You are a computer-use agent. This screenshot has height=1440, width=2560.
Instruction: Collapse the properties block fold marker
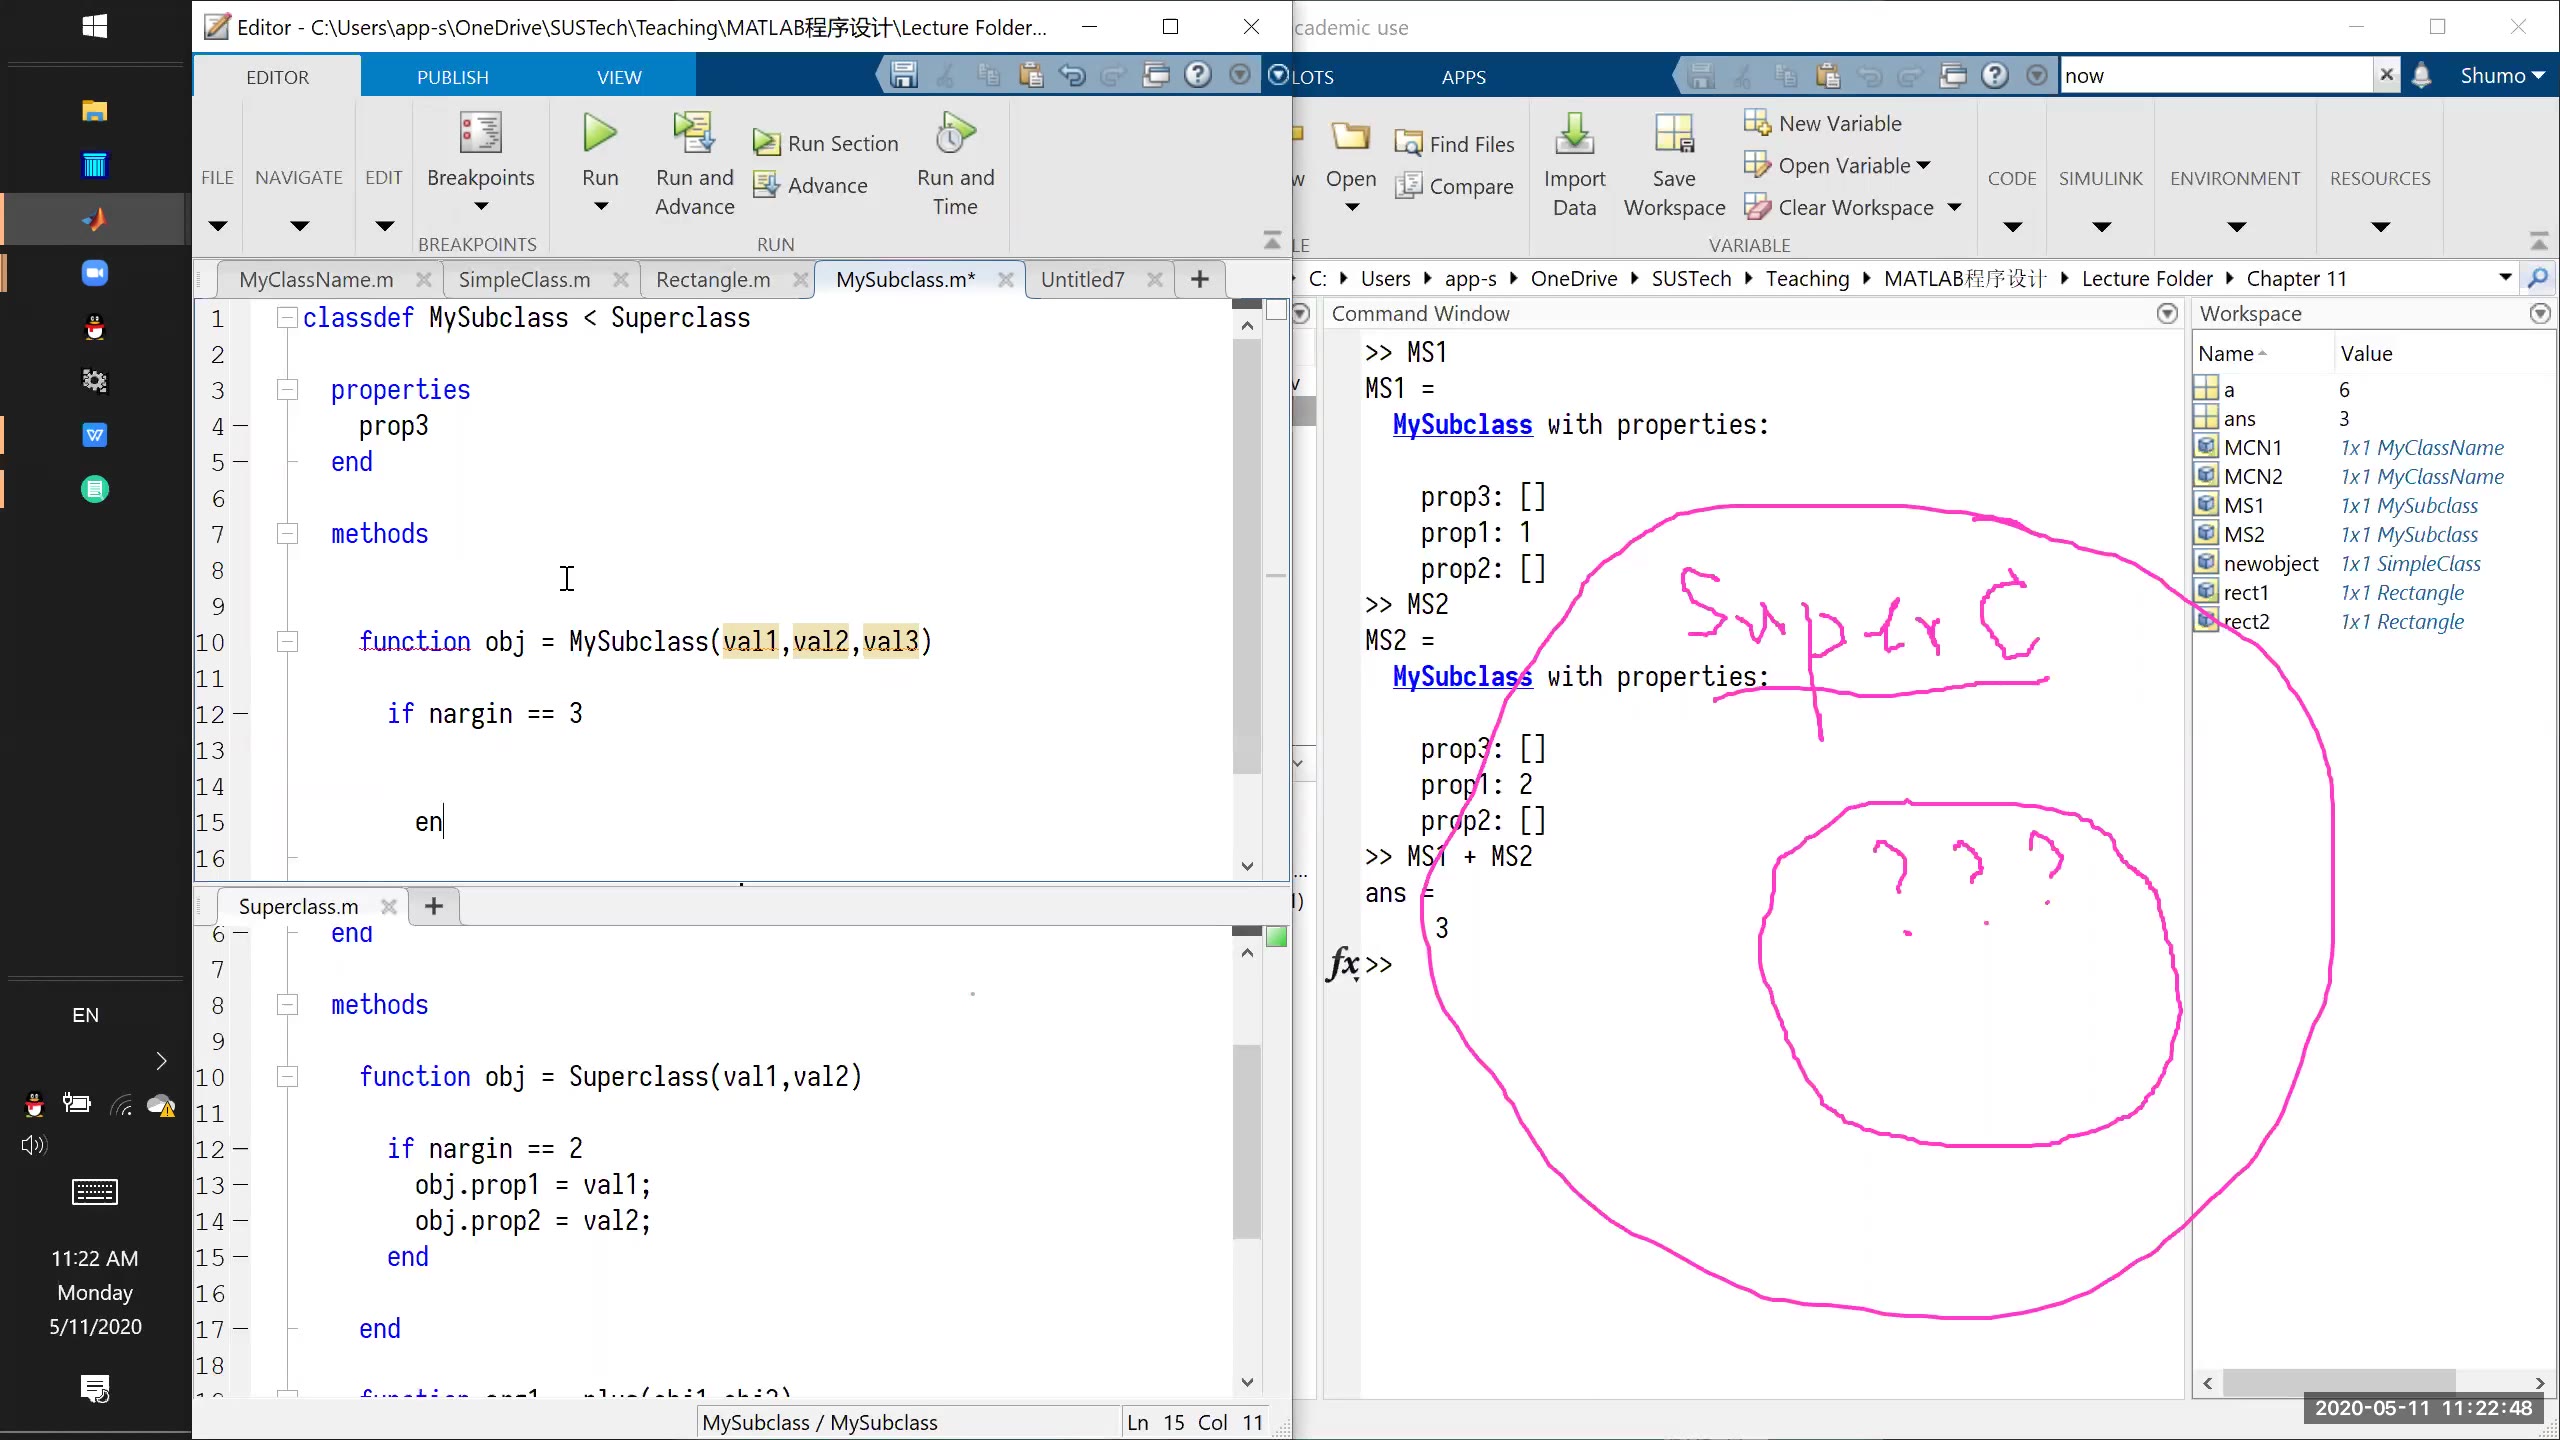[287, 390]
